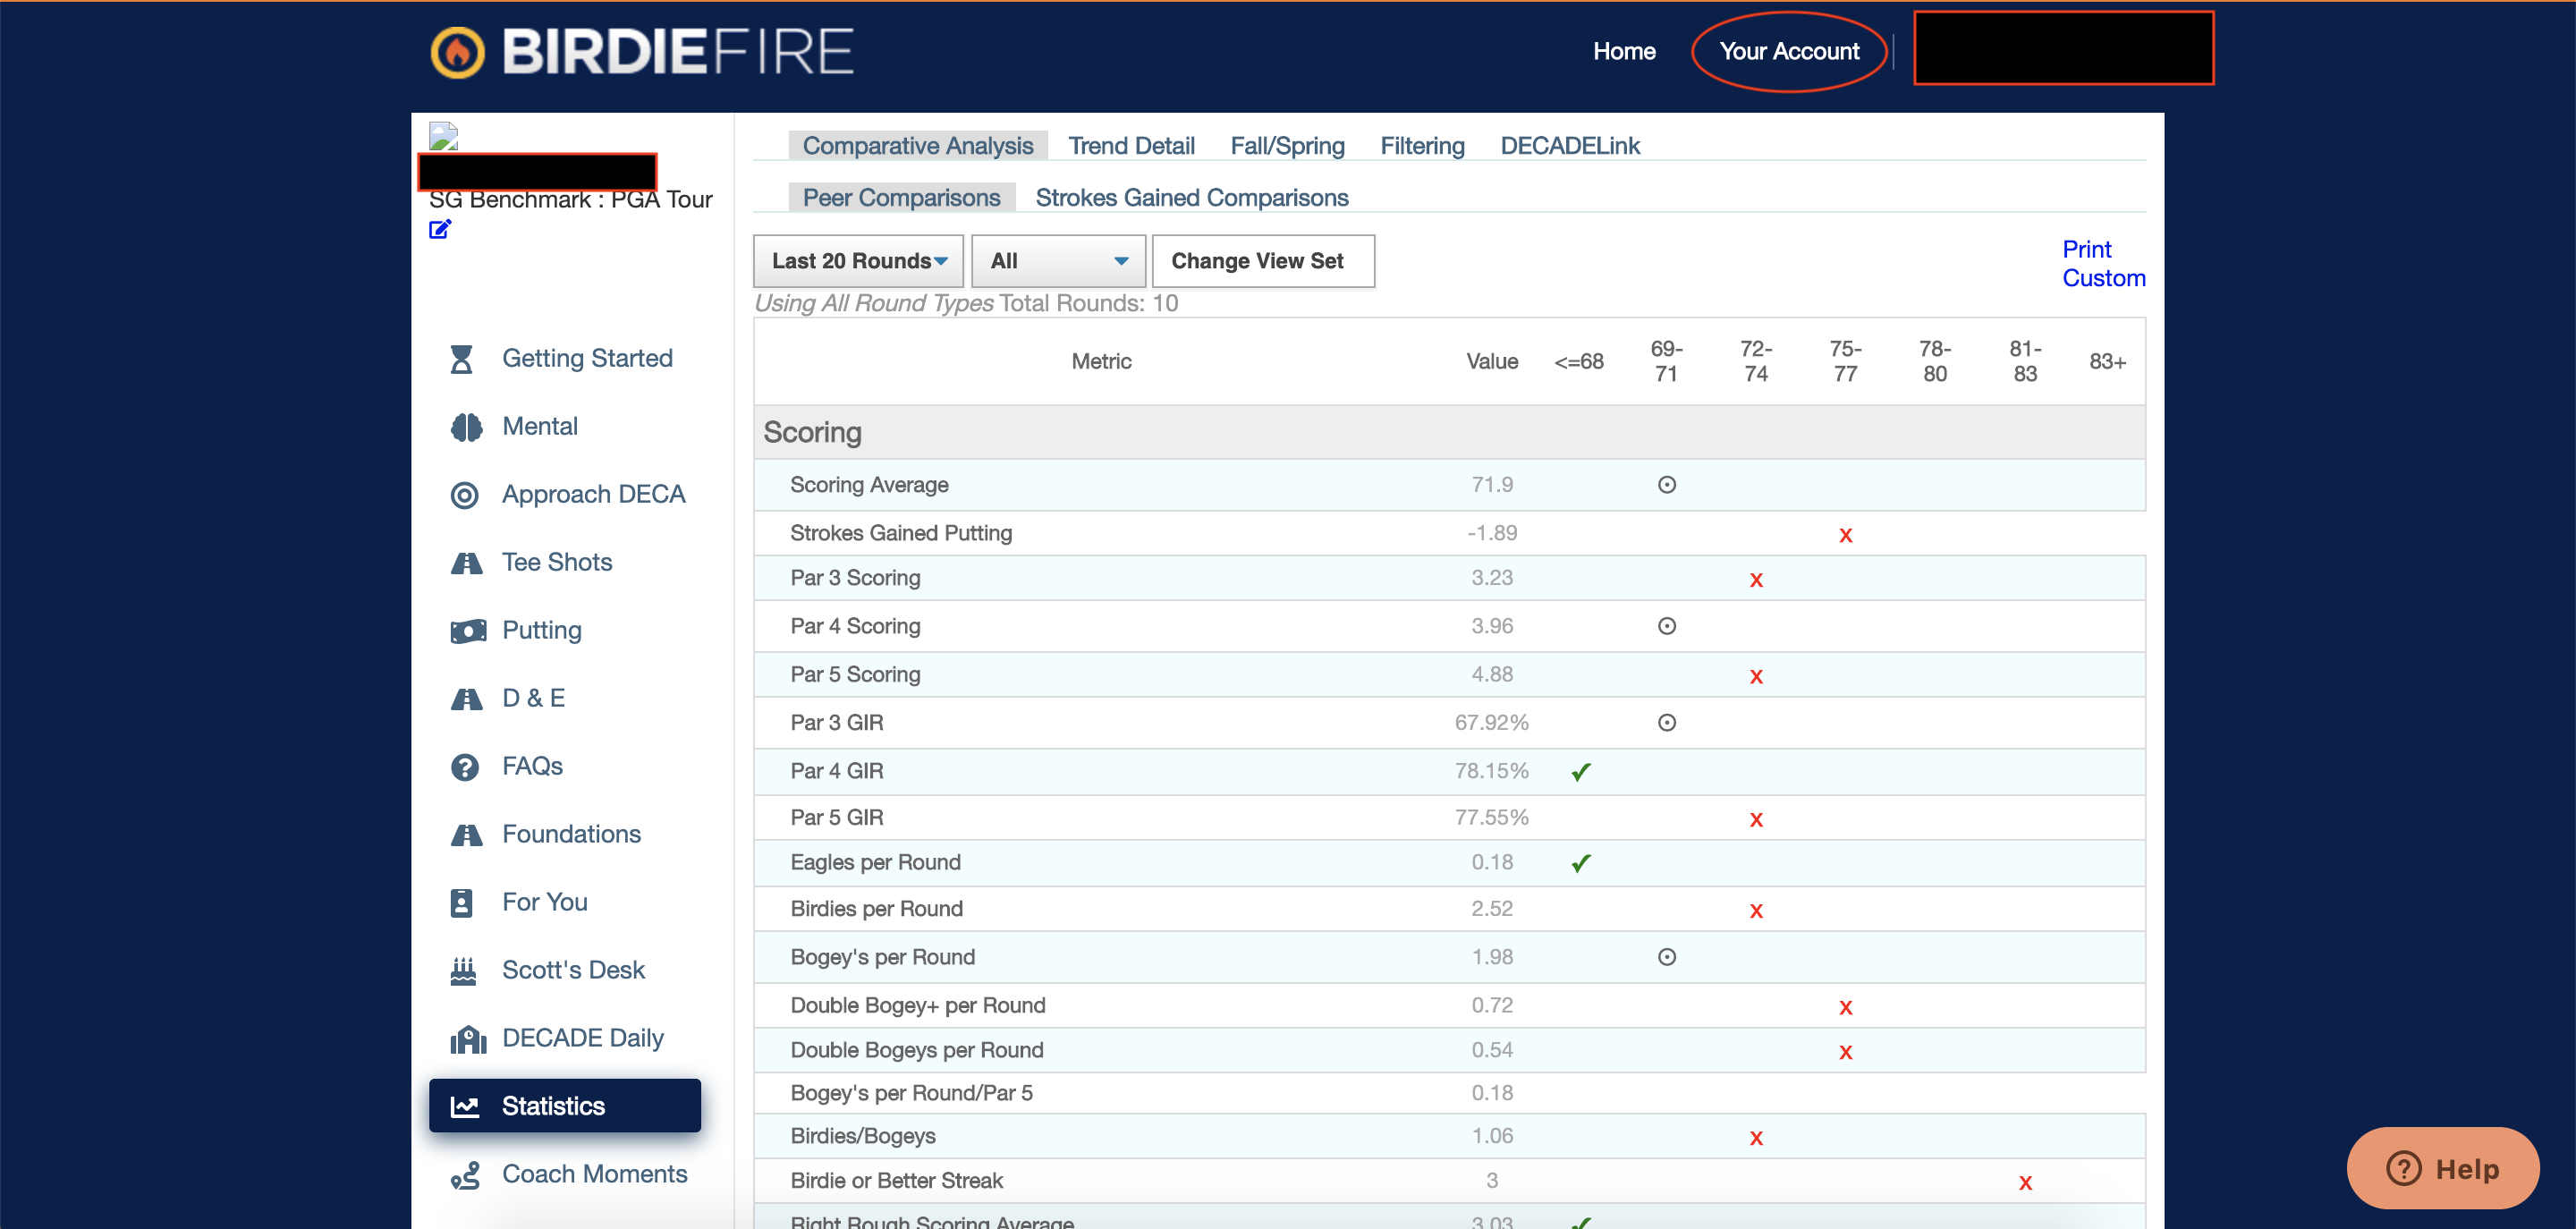
Task: Click the broken profile image thumbnail
Action: 443,136
